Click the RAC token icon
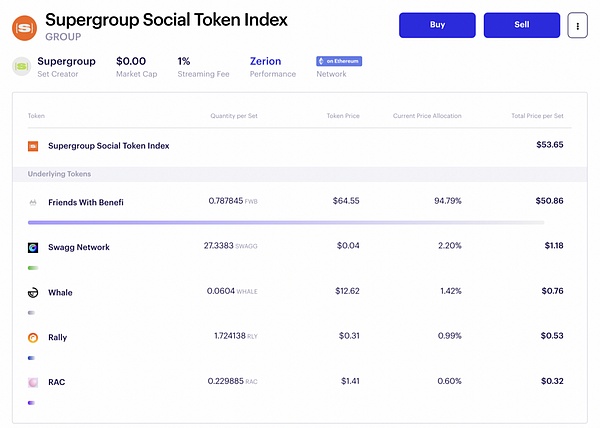Viewport: 600px width, 428px height. coord(33,382)
